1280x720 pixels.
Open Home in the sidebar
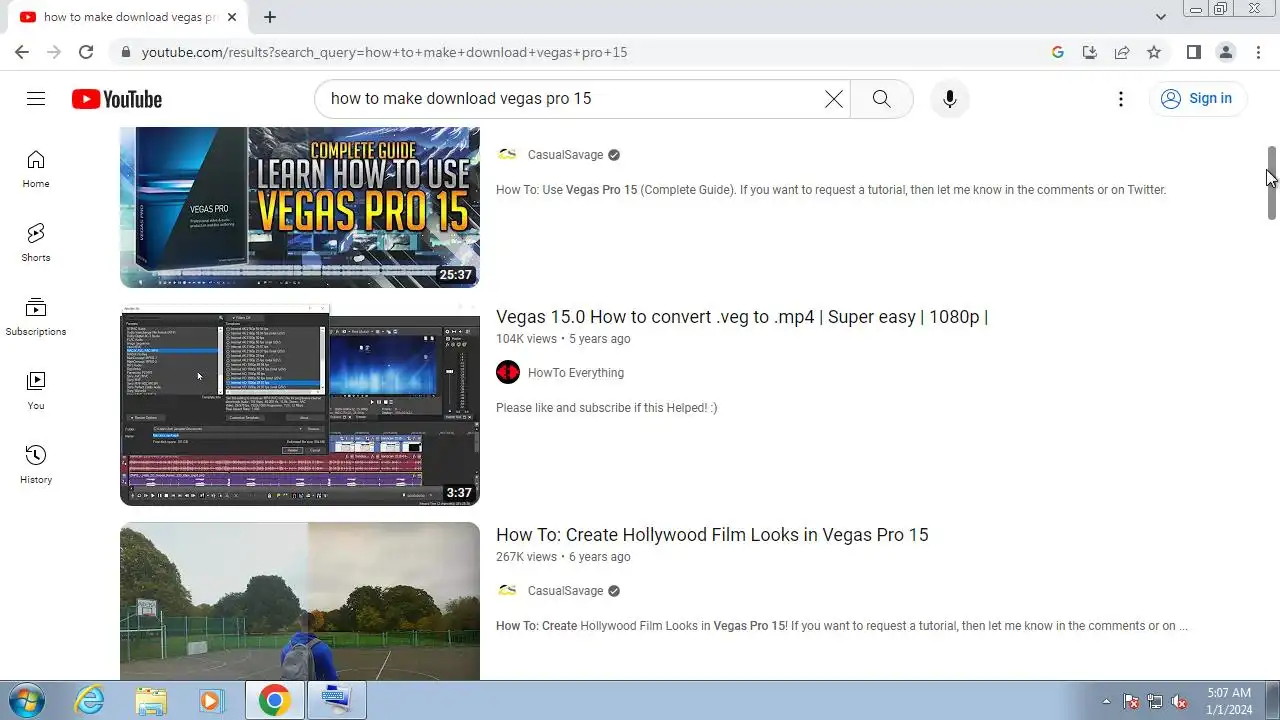click(x=36, y=169)
